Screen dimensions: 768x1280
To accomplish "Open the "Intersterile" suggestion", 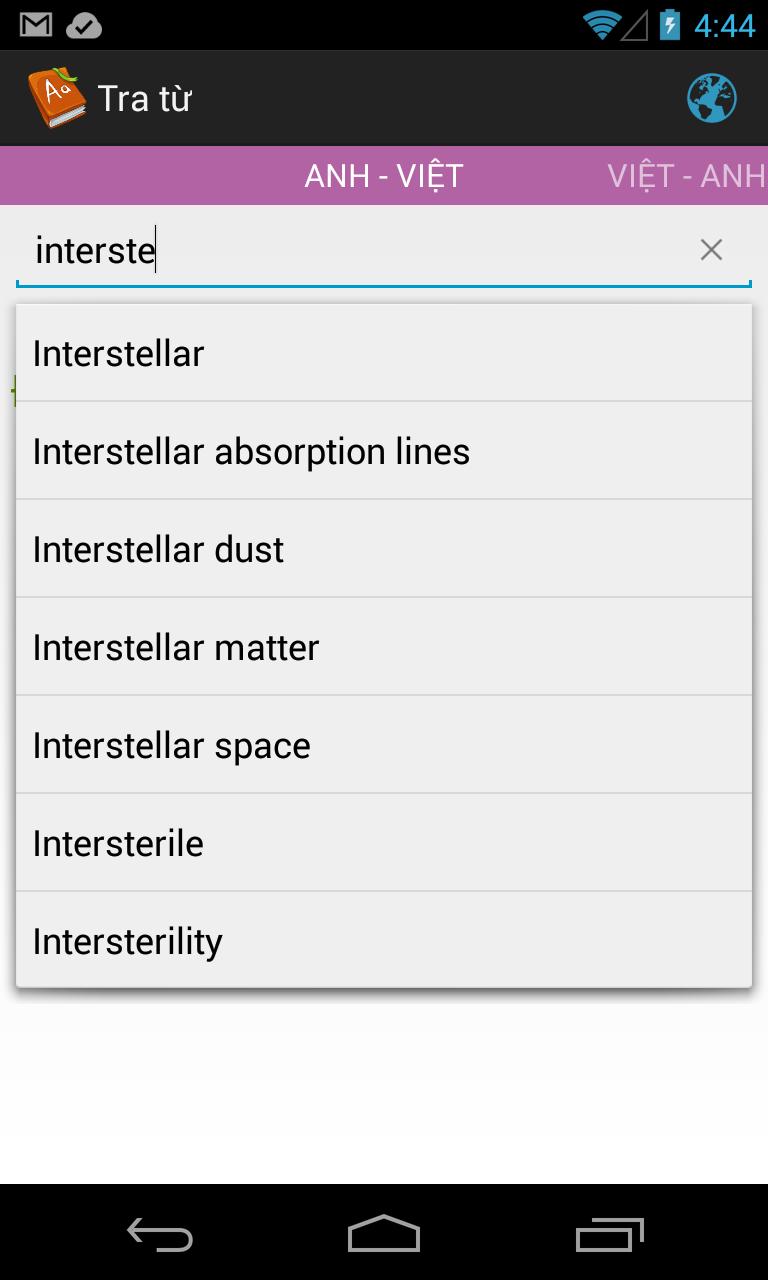I will [384, 843].
